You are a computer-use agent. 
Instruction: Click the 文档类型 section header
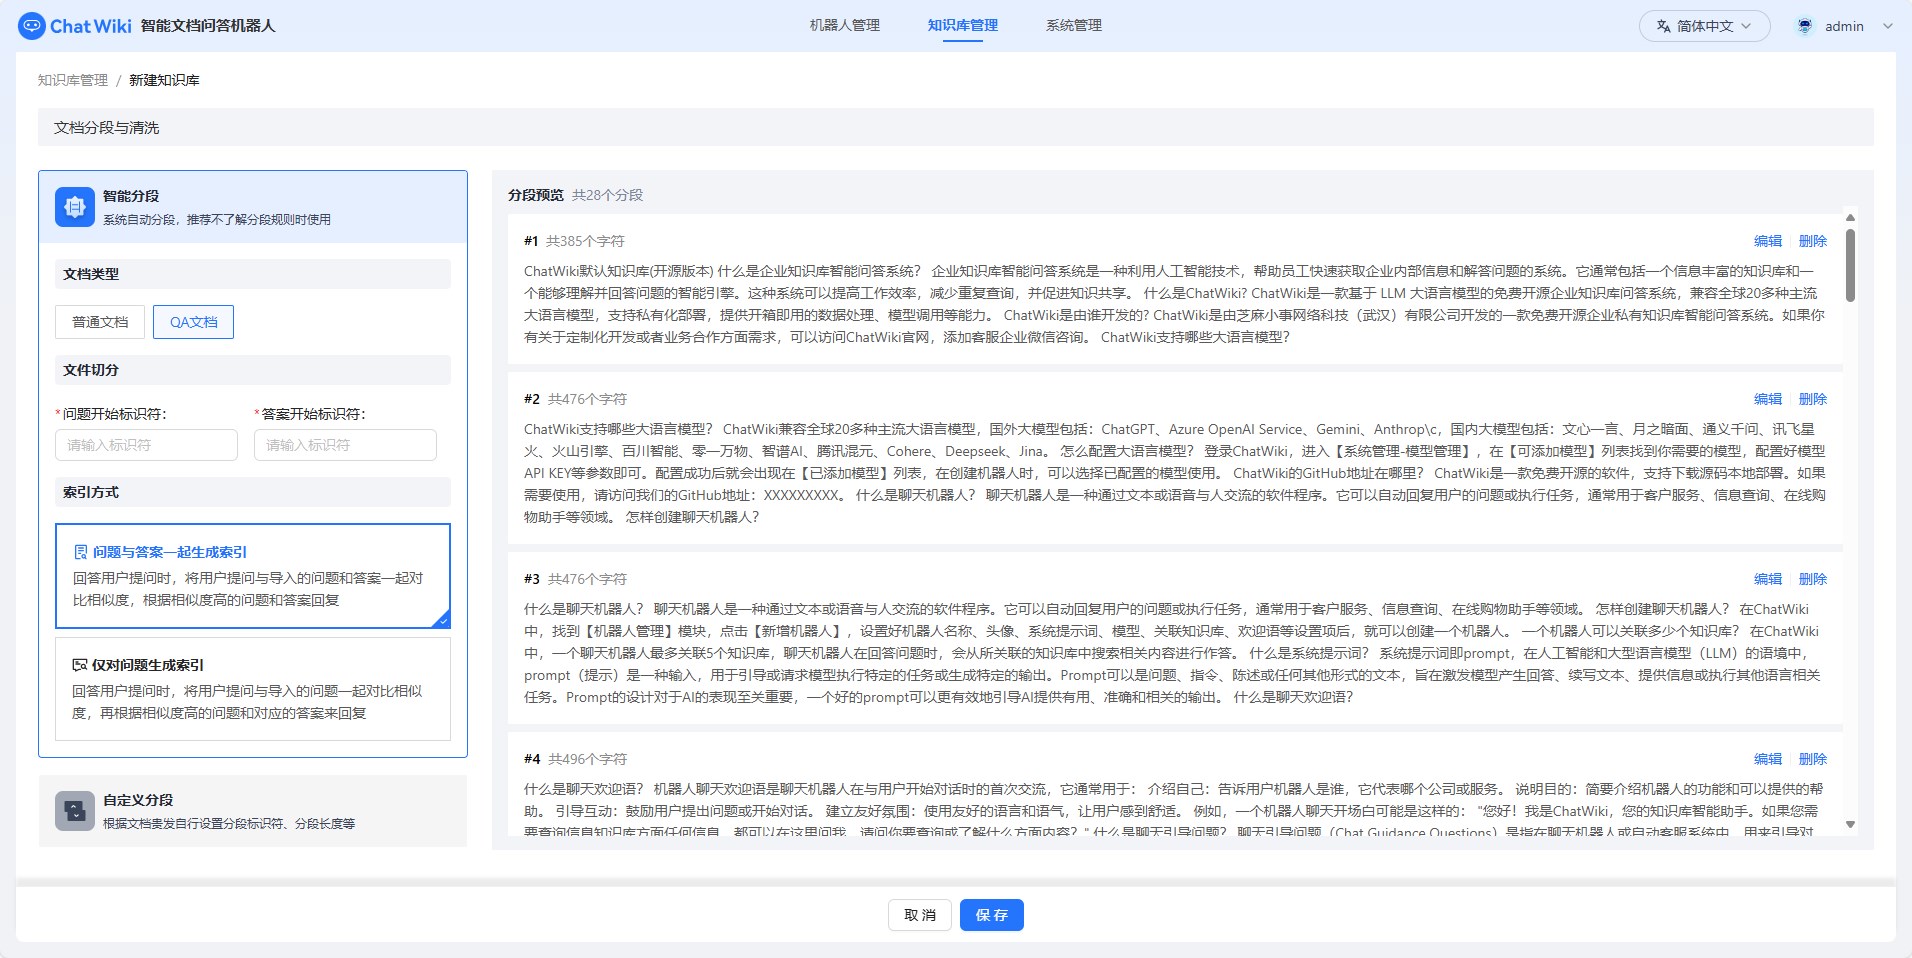[253, 274]
